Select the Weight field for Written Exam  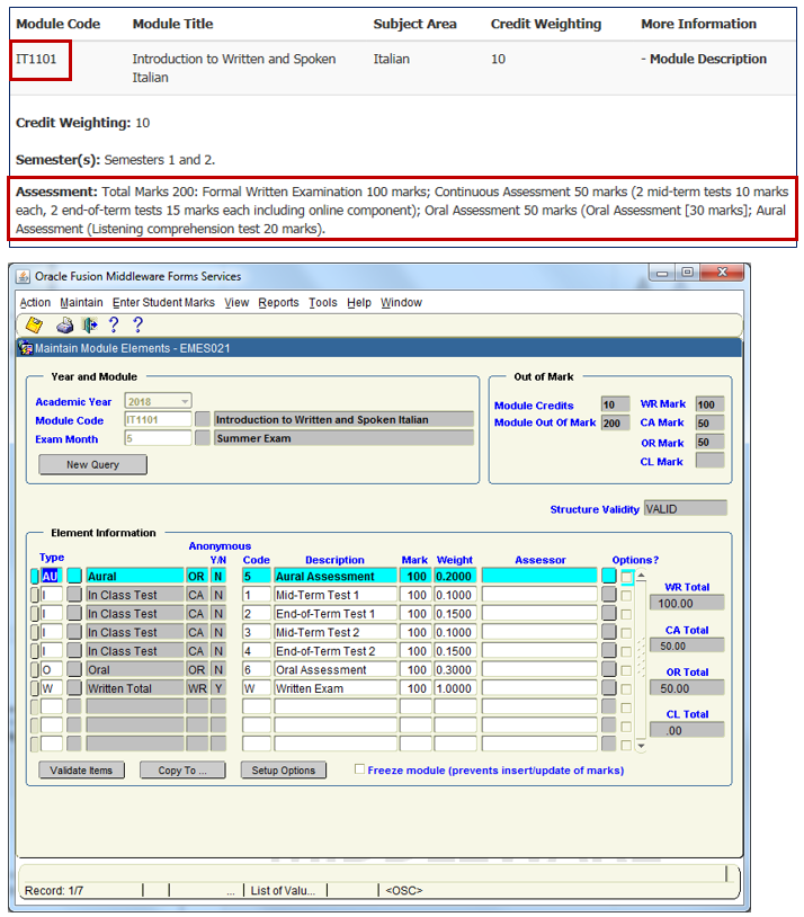click(454, 689)
